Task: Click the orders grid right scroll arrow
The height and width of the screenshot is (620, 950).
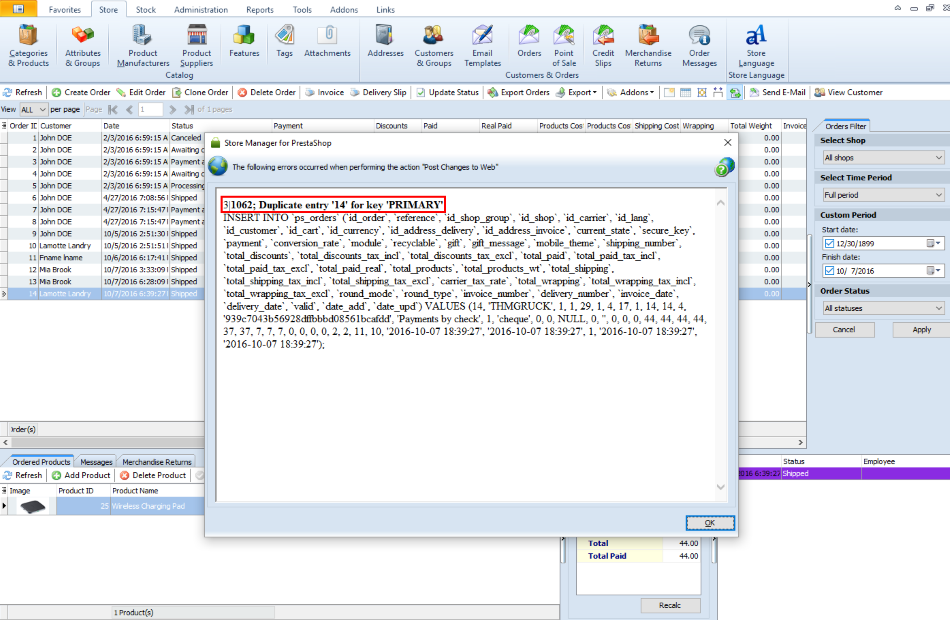Action: coord(800,442)
